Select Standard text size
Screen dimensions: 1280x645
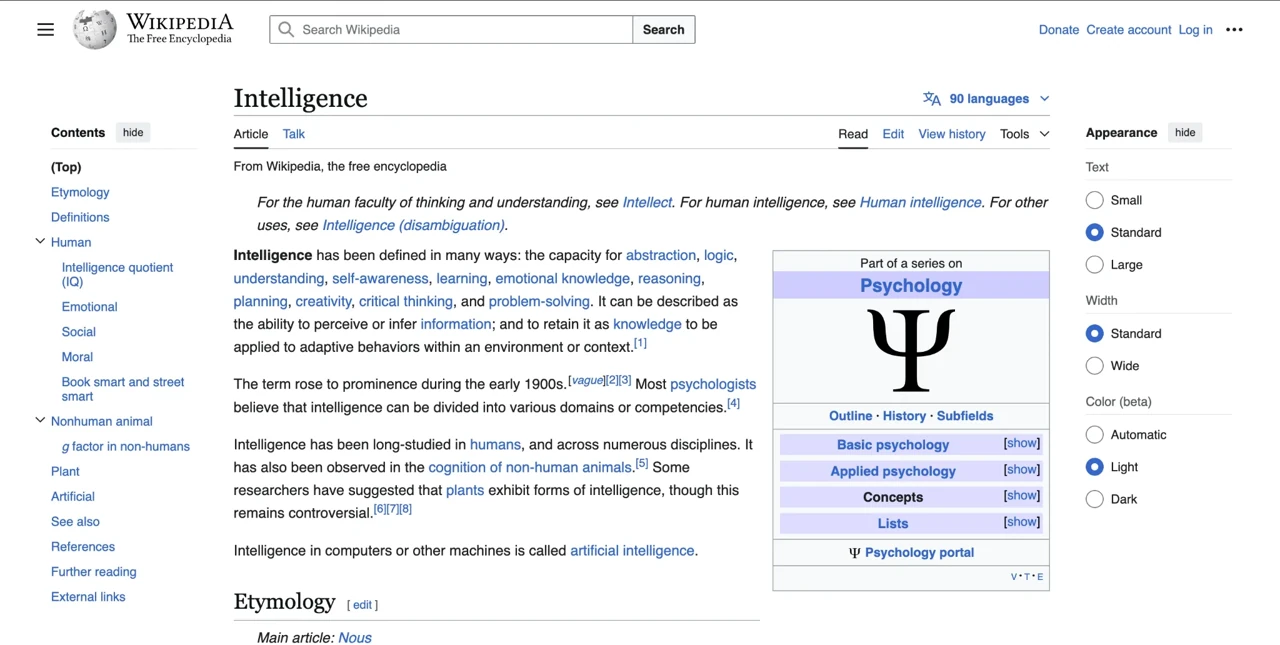click(x=1095, y=232)
